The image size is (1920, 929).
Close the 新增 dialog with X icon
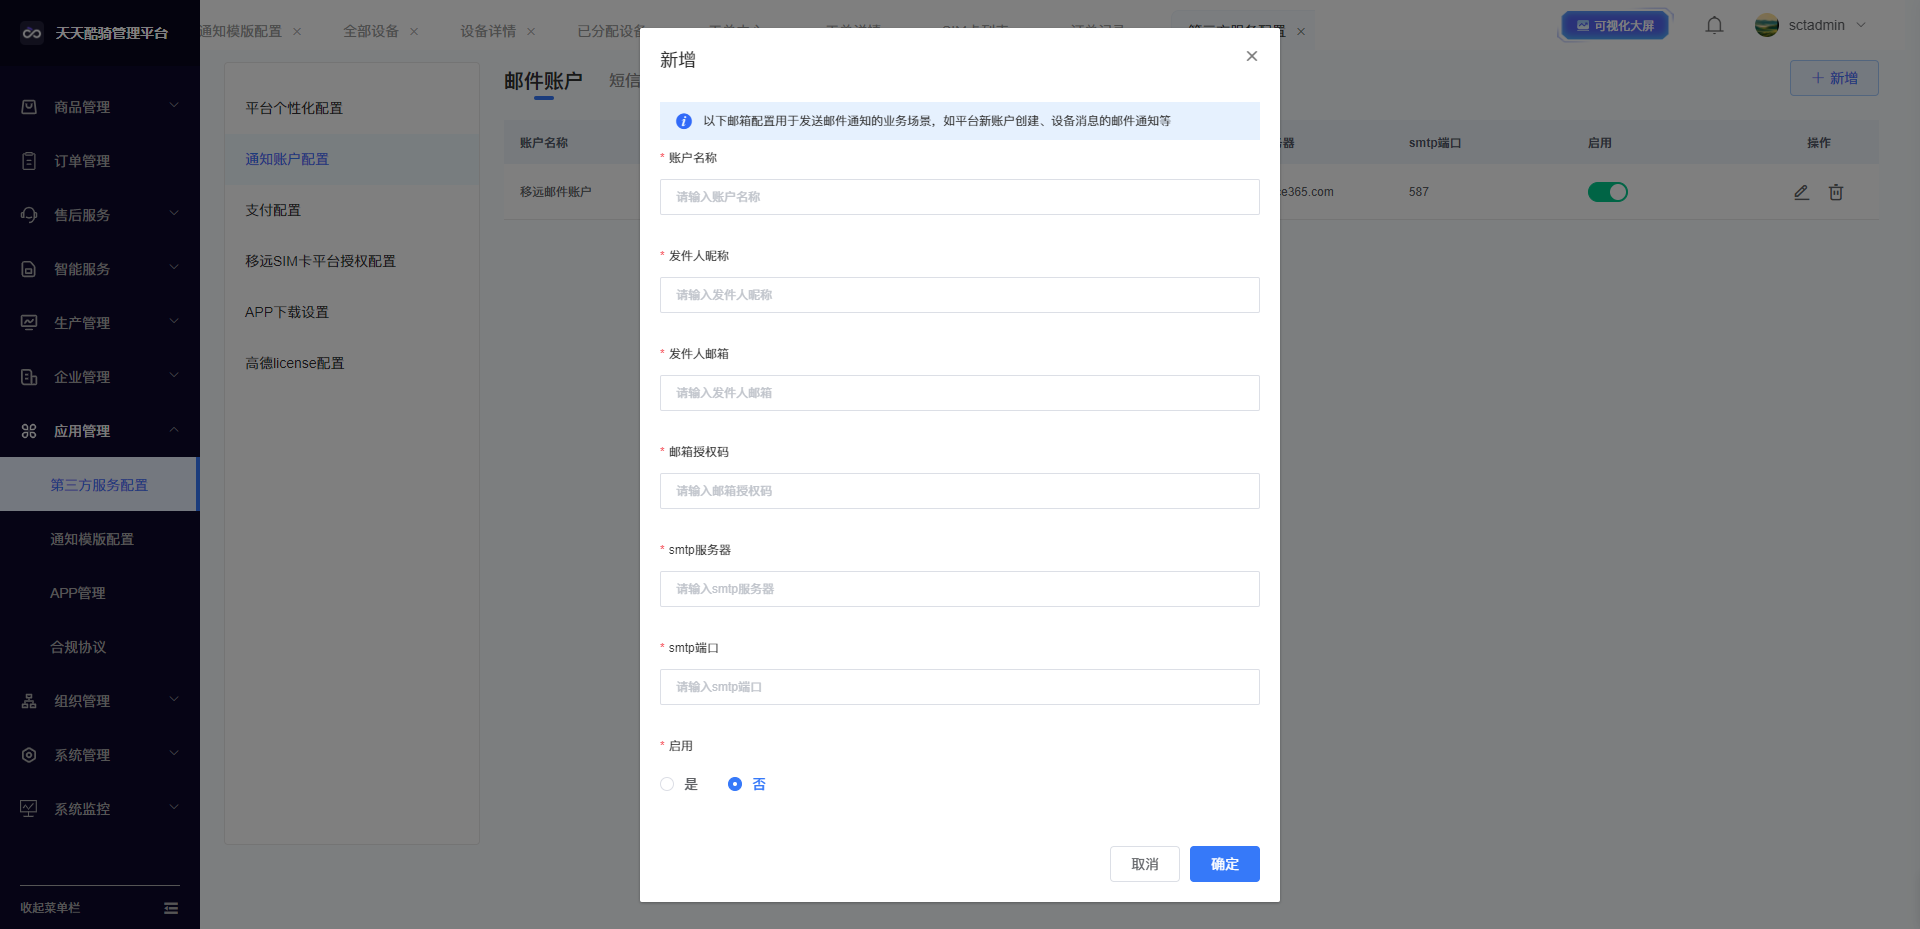(1251, 56)
